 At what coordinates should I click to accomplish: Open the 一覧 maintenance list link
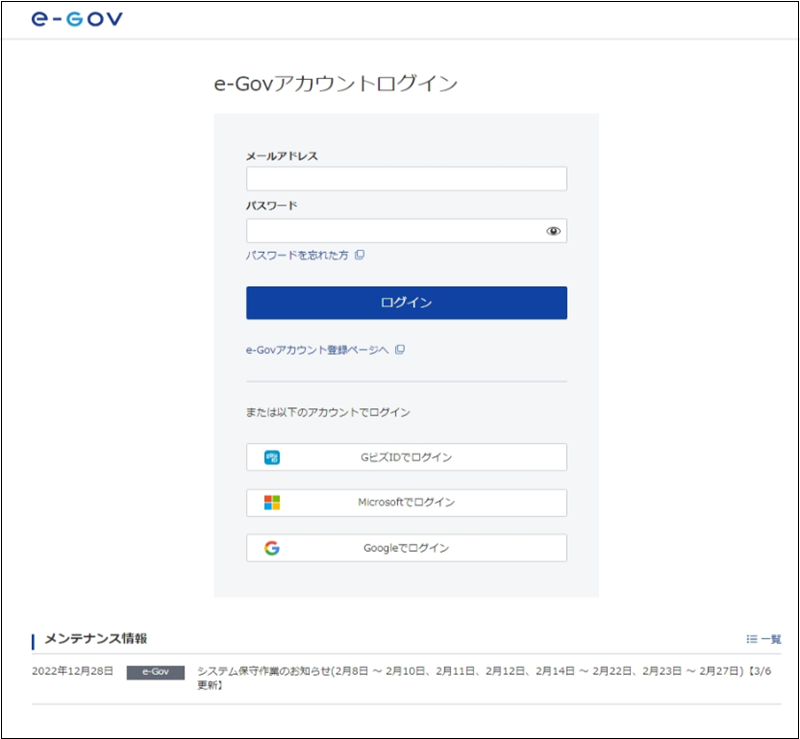click(771, 639)
